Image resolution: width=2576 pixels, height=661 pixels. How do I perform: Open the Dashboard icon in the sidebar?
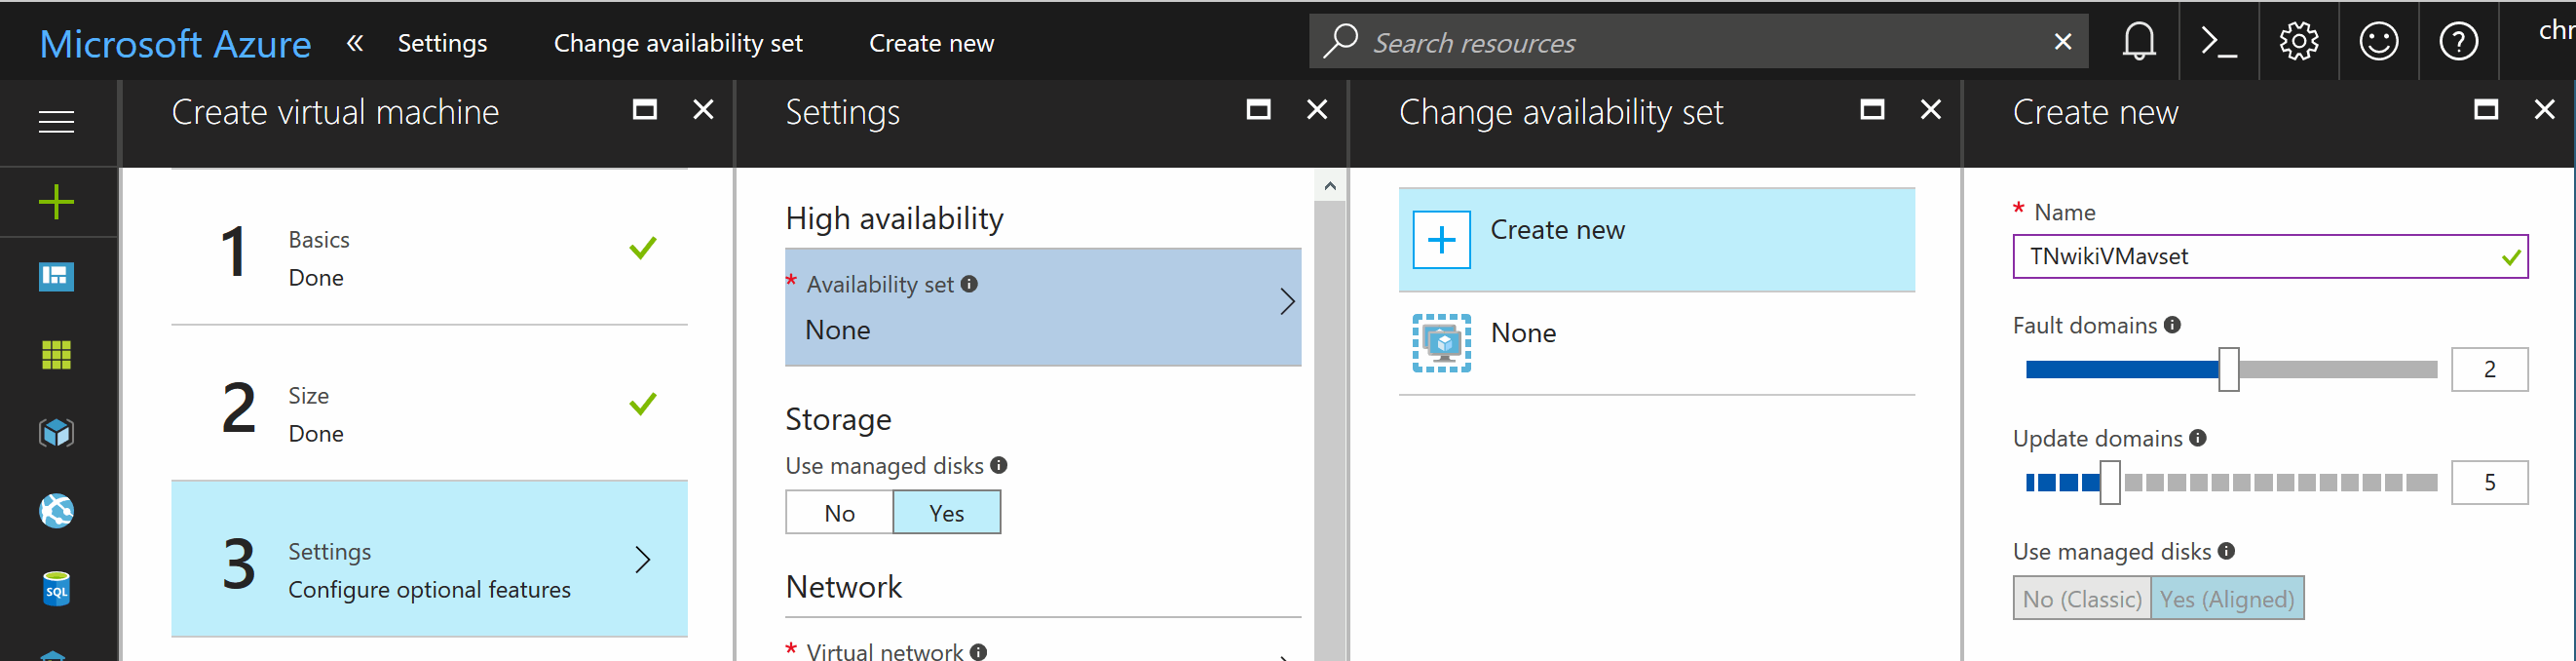point(56,277)
